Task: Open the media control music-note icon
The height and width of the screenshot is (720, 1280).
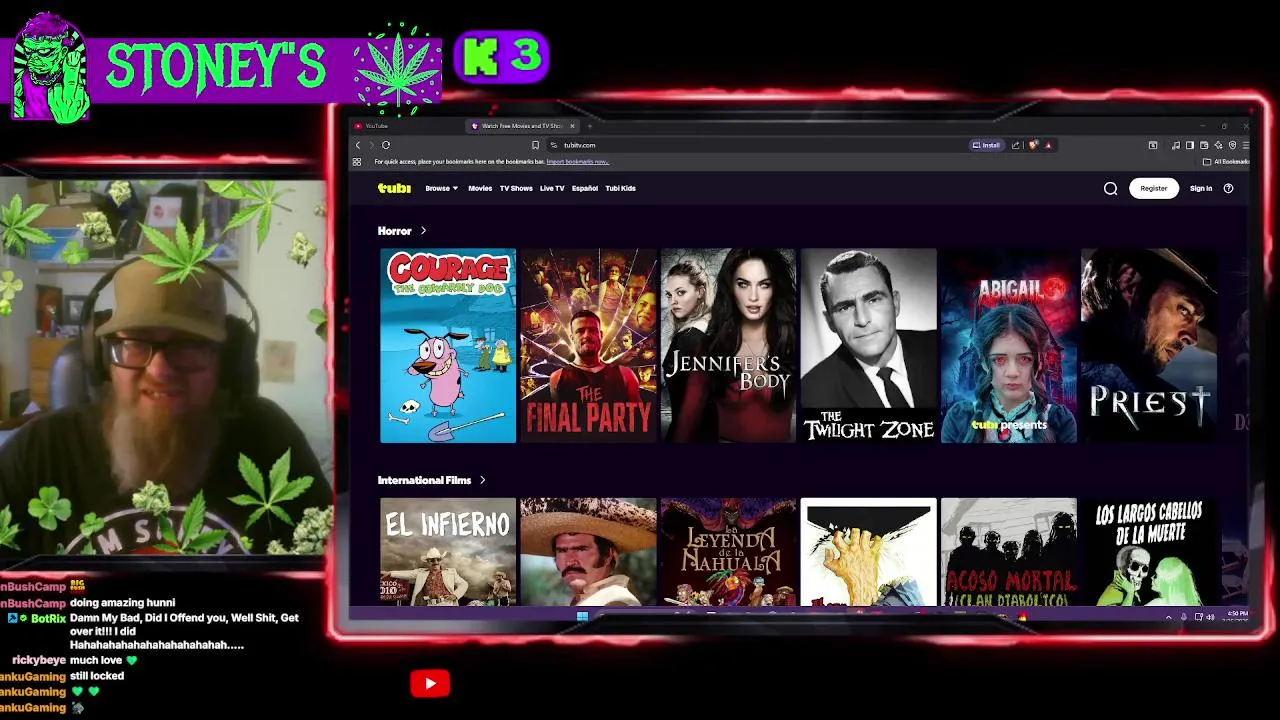Action: tap(1176, 145)
